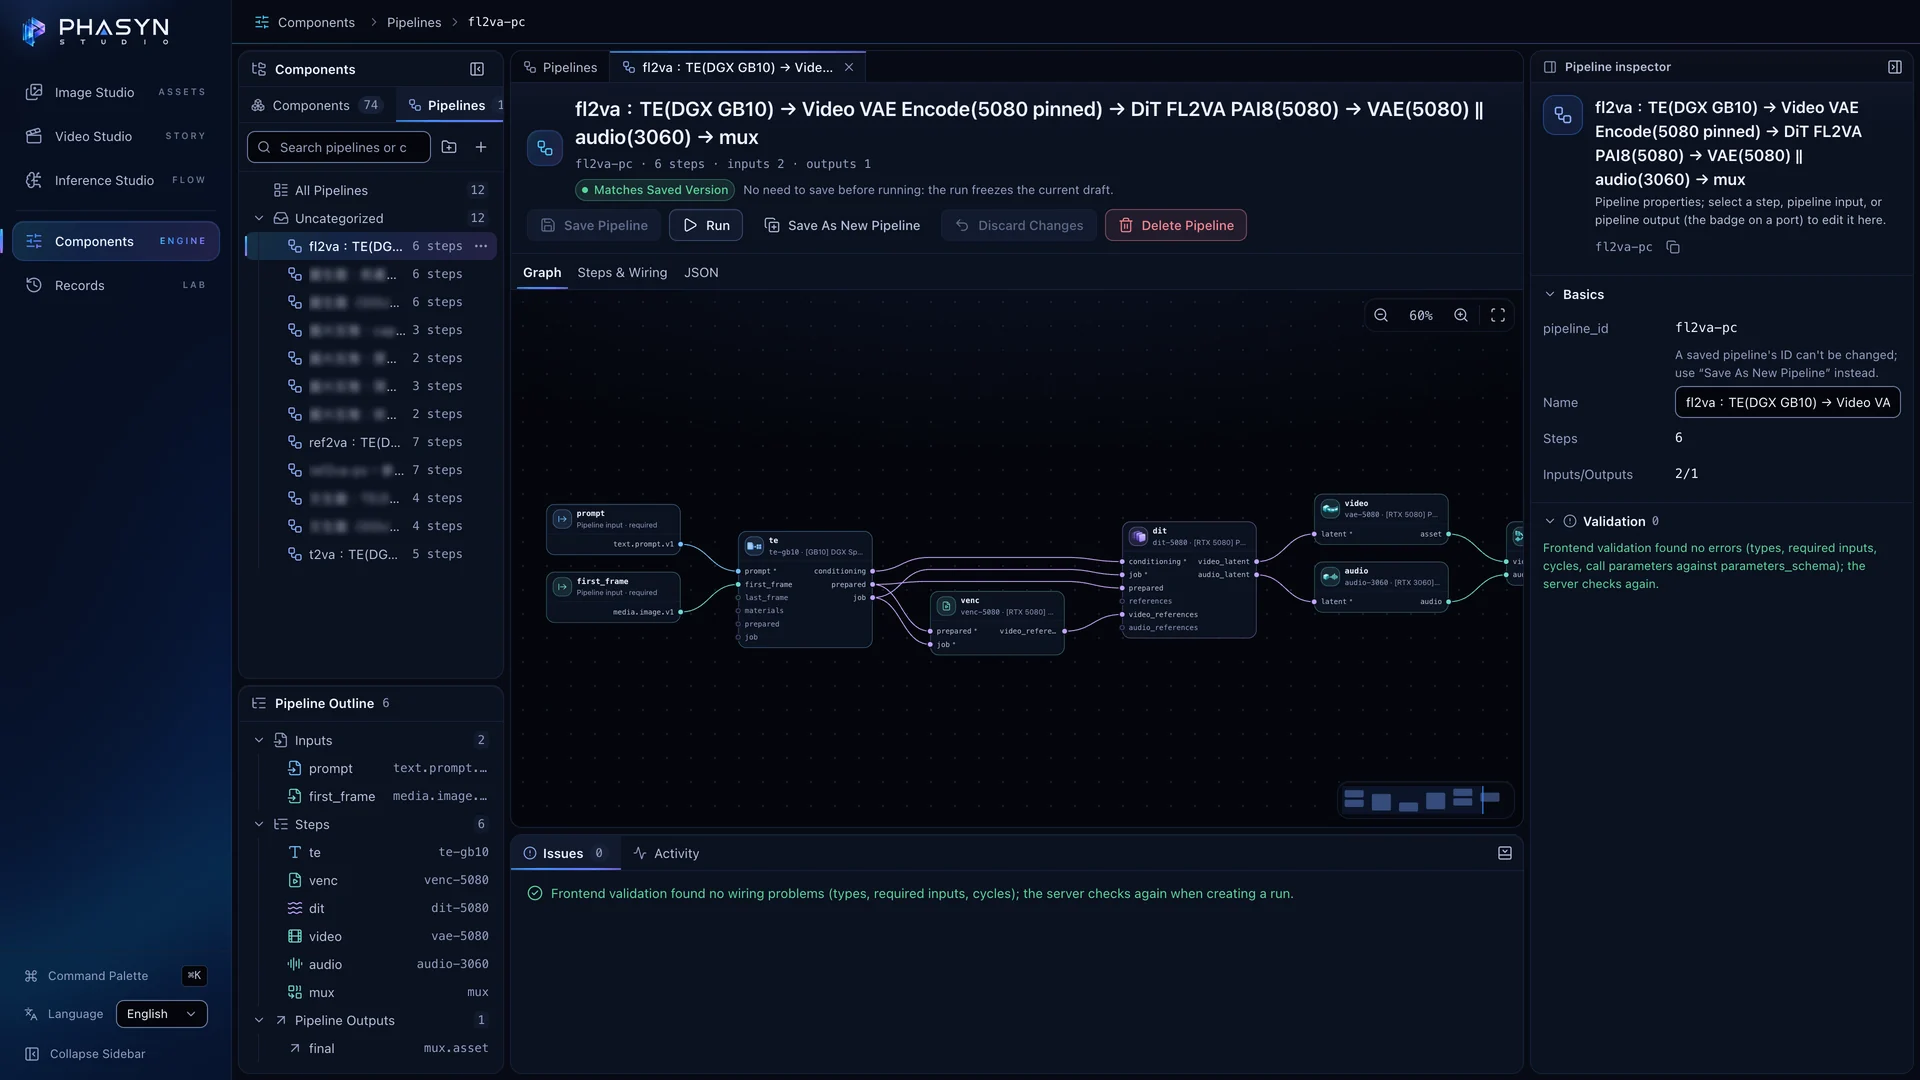Open Image Studio in the sidebar

[x=116, y=92]
